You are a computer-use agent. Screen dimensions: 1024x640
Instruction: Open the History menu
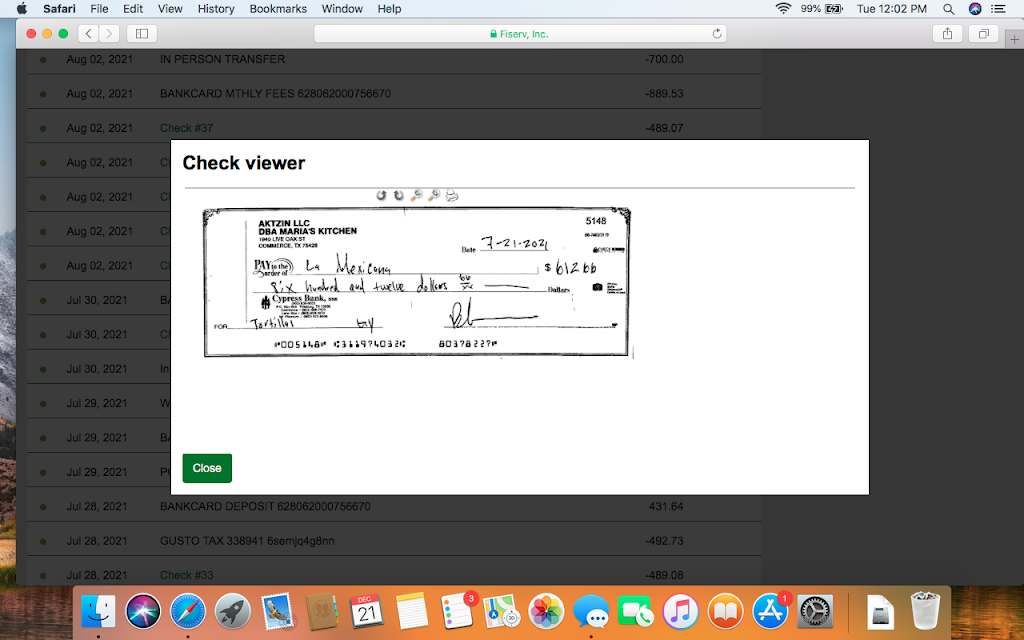tap(215, 9)
